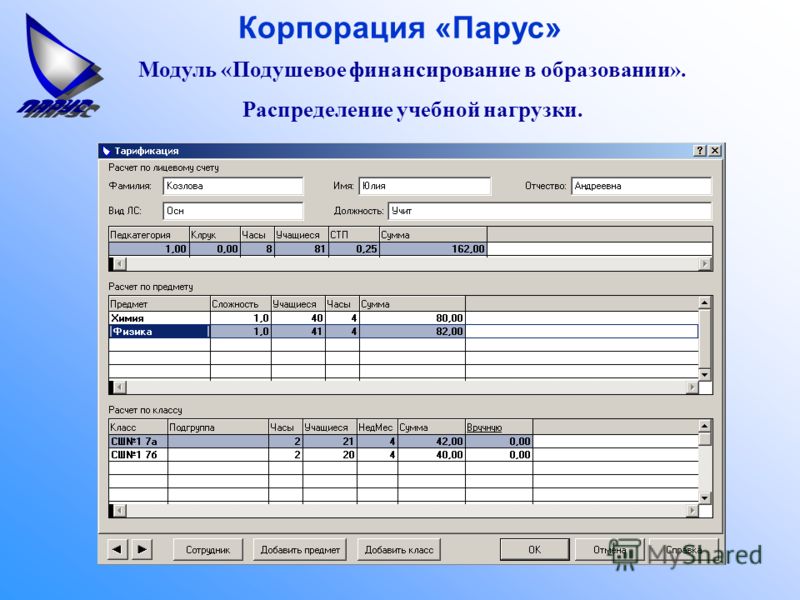800x600 pixels.
Task: Focus the Отчество field with Андреевна
Action: pos(641,186)
